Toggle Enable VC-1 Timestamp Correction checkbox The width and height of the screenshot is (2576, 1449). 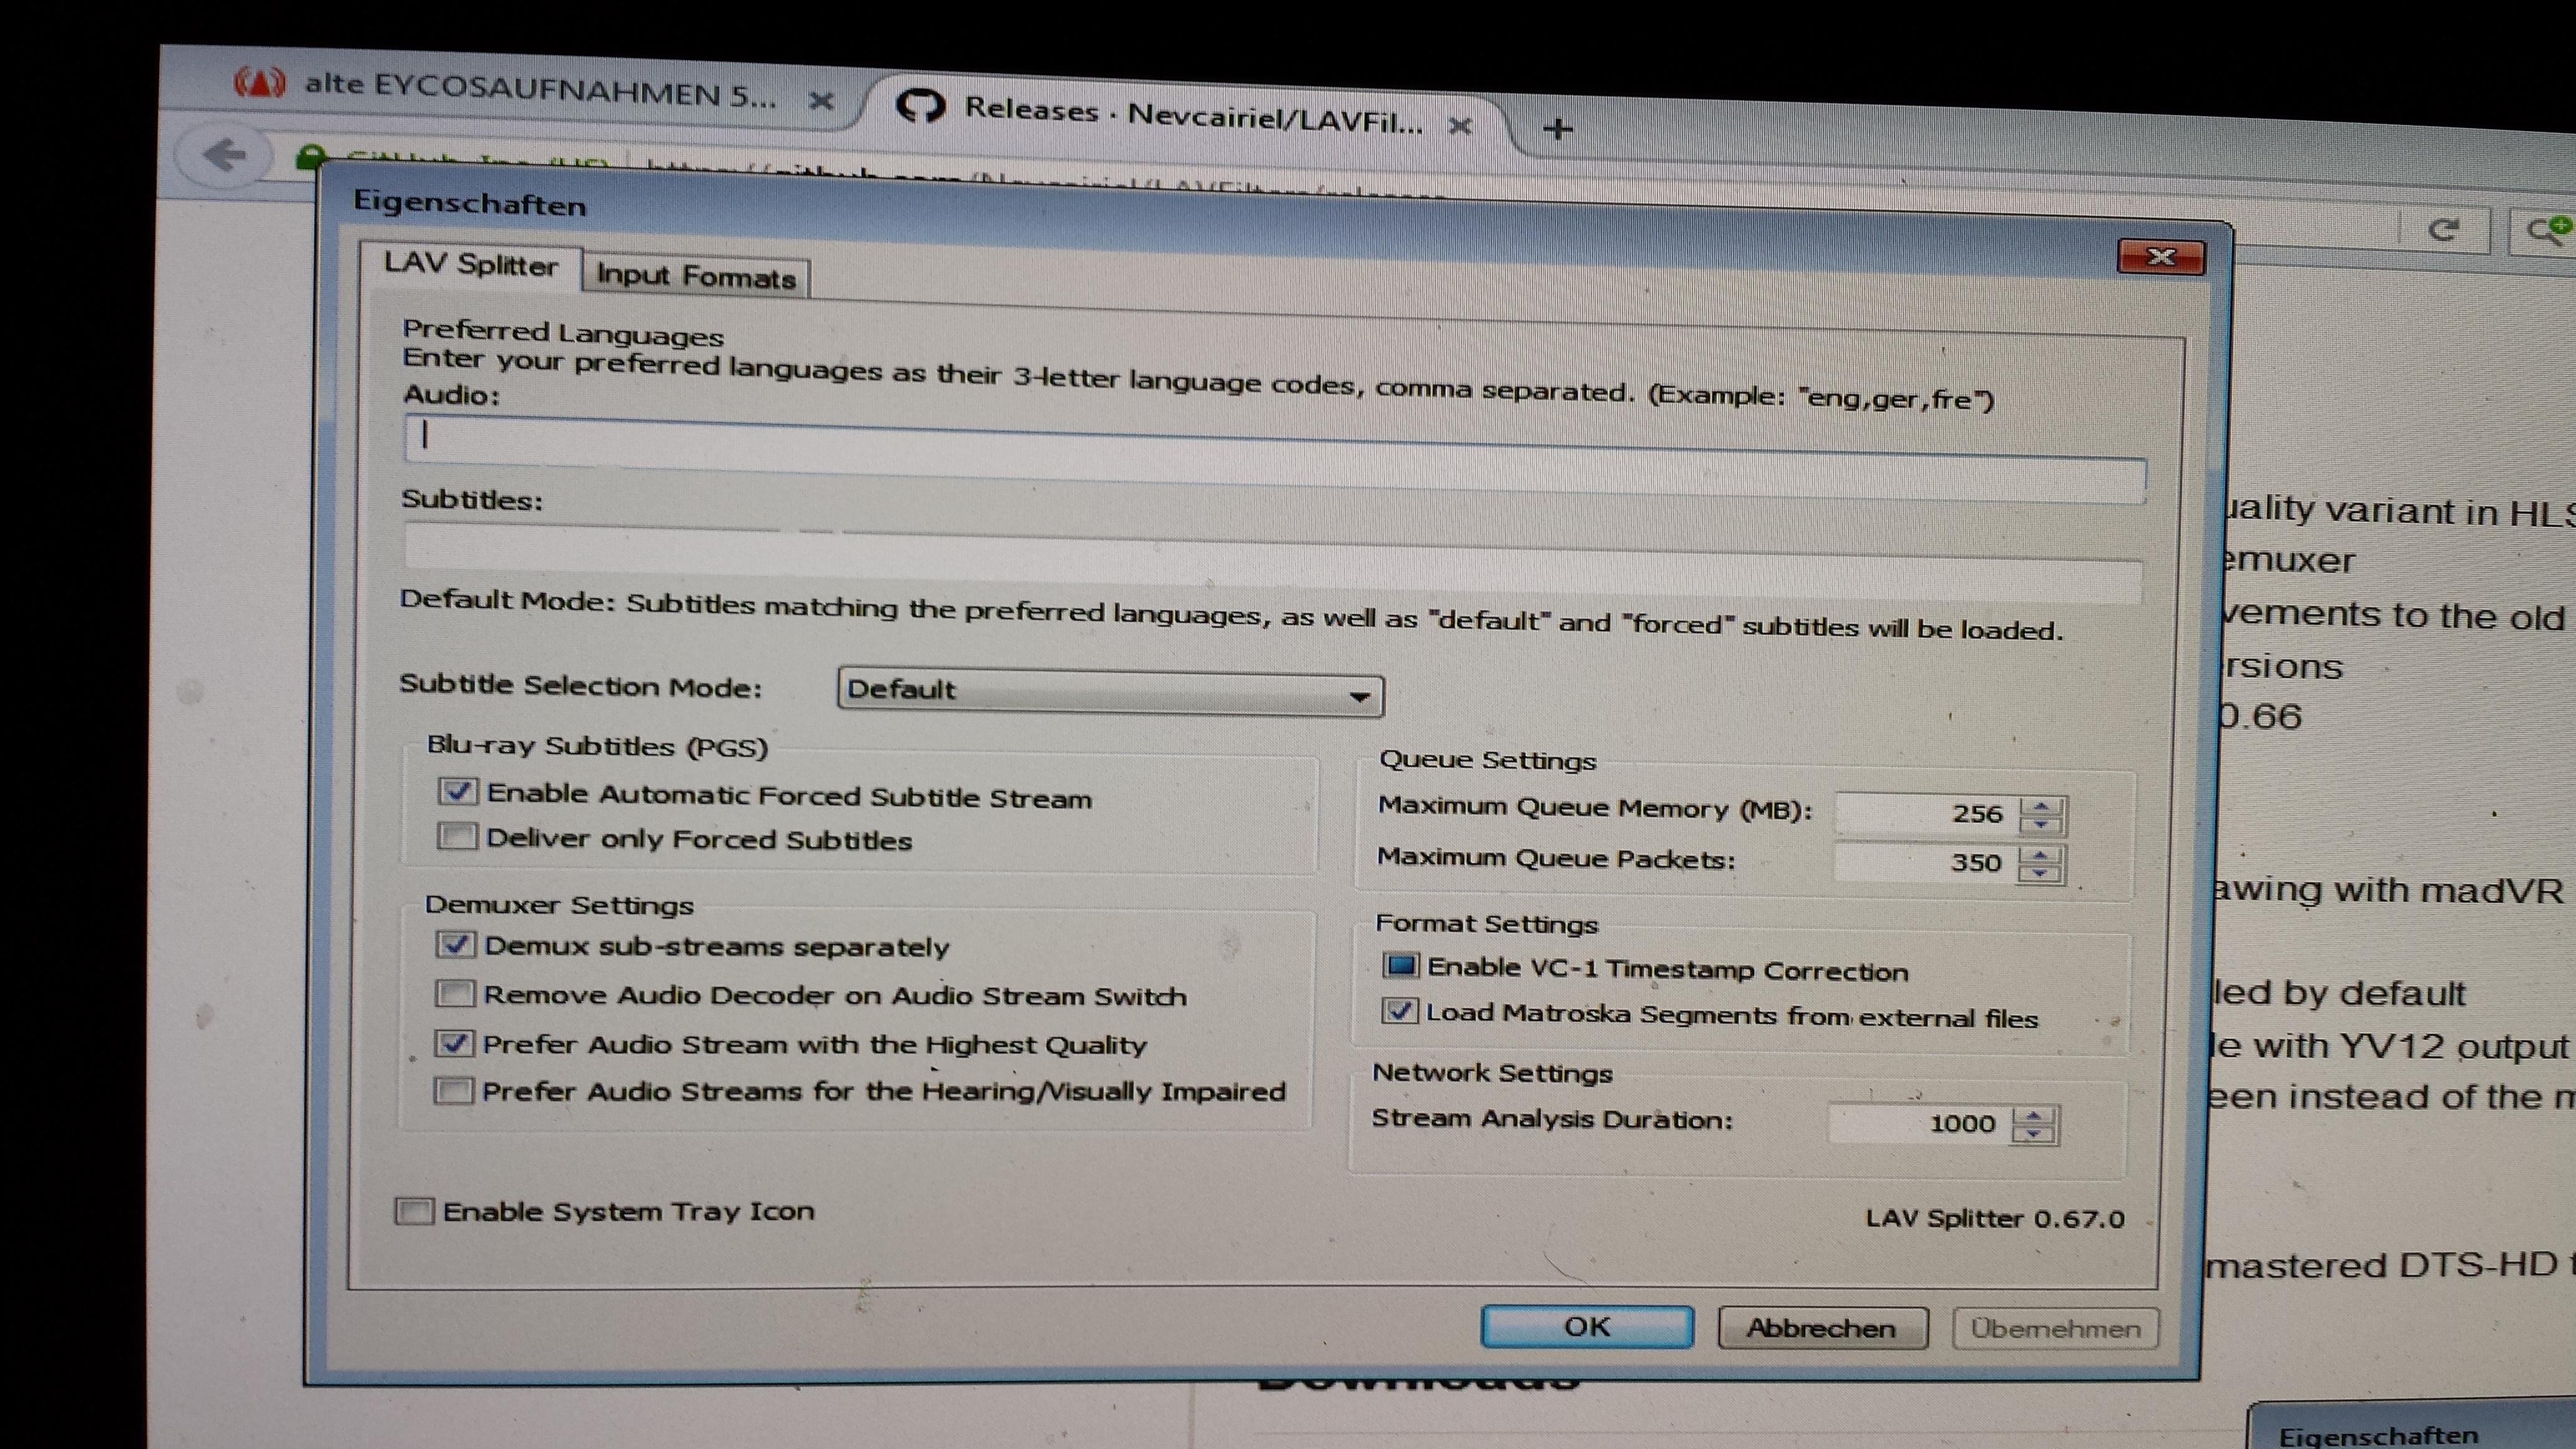click(1401, 966)
